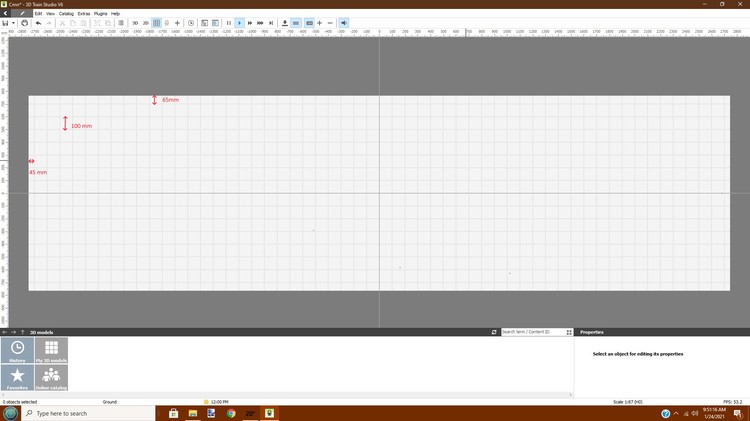Switch to the 3D view
The image size is (750, 421).
pos(135,23)
